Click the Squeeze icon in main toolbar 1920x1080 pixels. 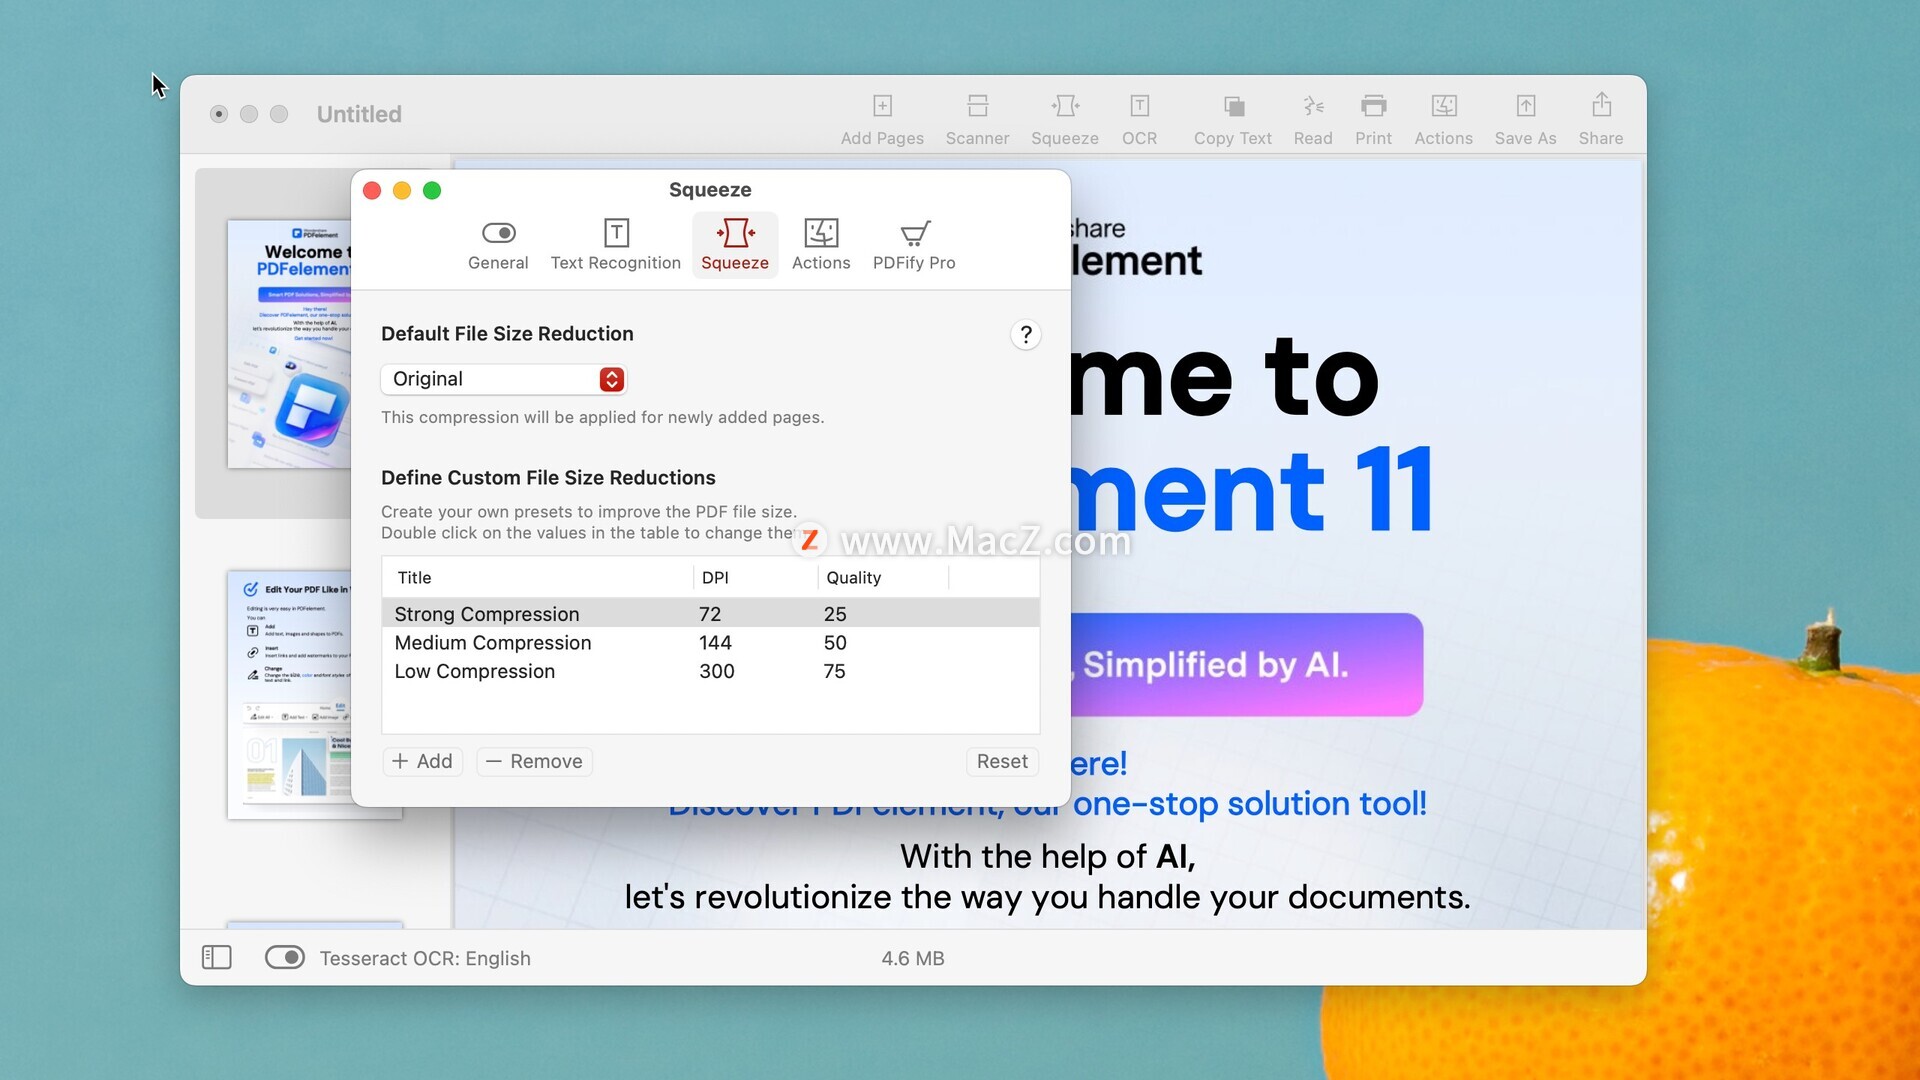[1065, 118]
